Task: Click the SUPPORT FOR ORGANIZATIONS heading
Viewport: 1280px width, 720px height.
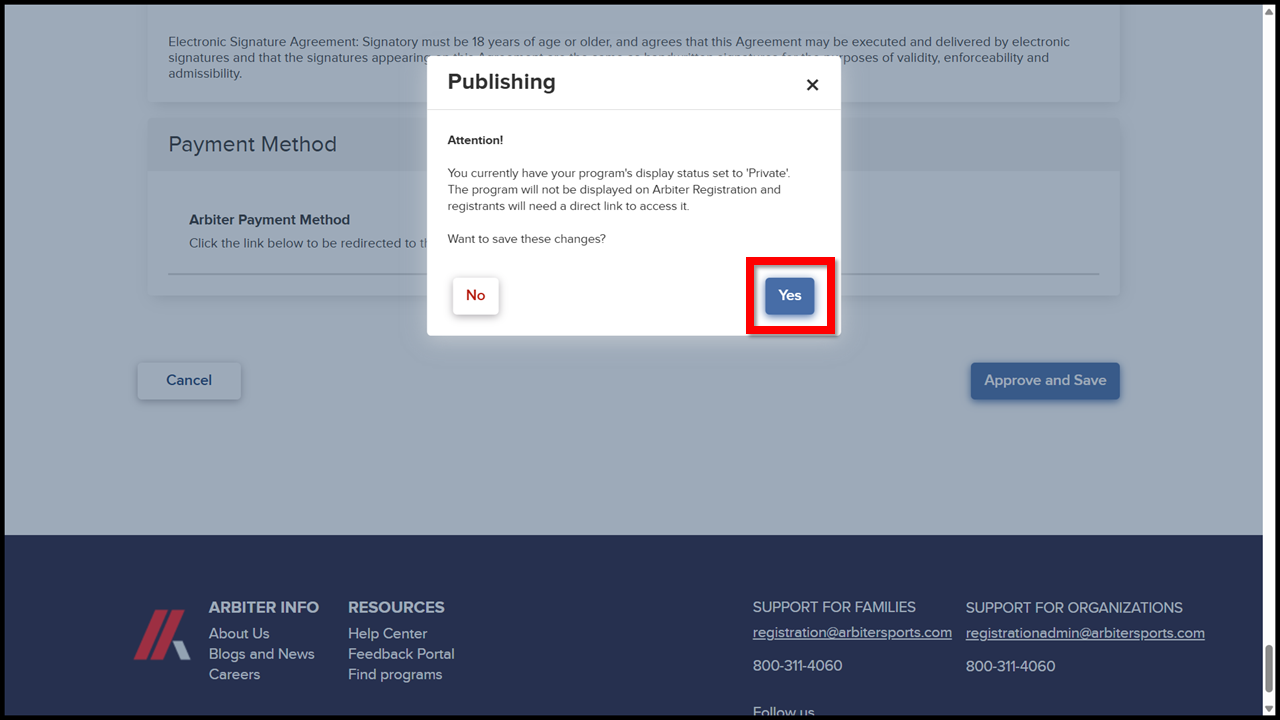Action: (1074, 608)
